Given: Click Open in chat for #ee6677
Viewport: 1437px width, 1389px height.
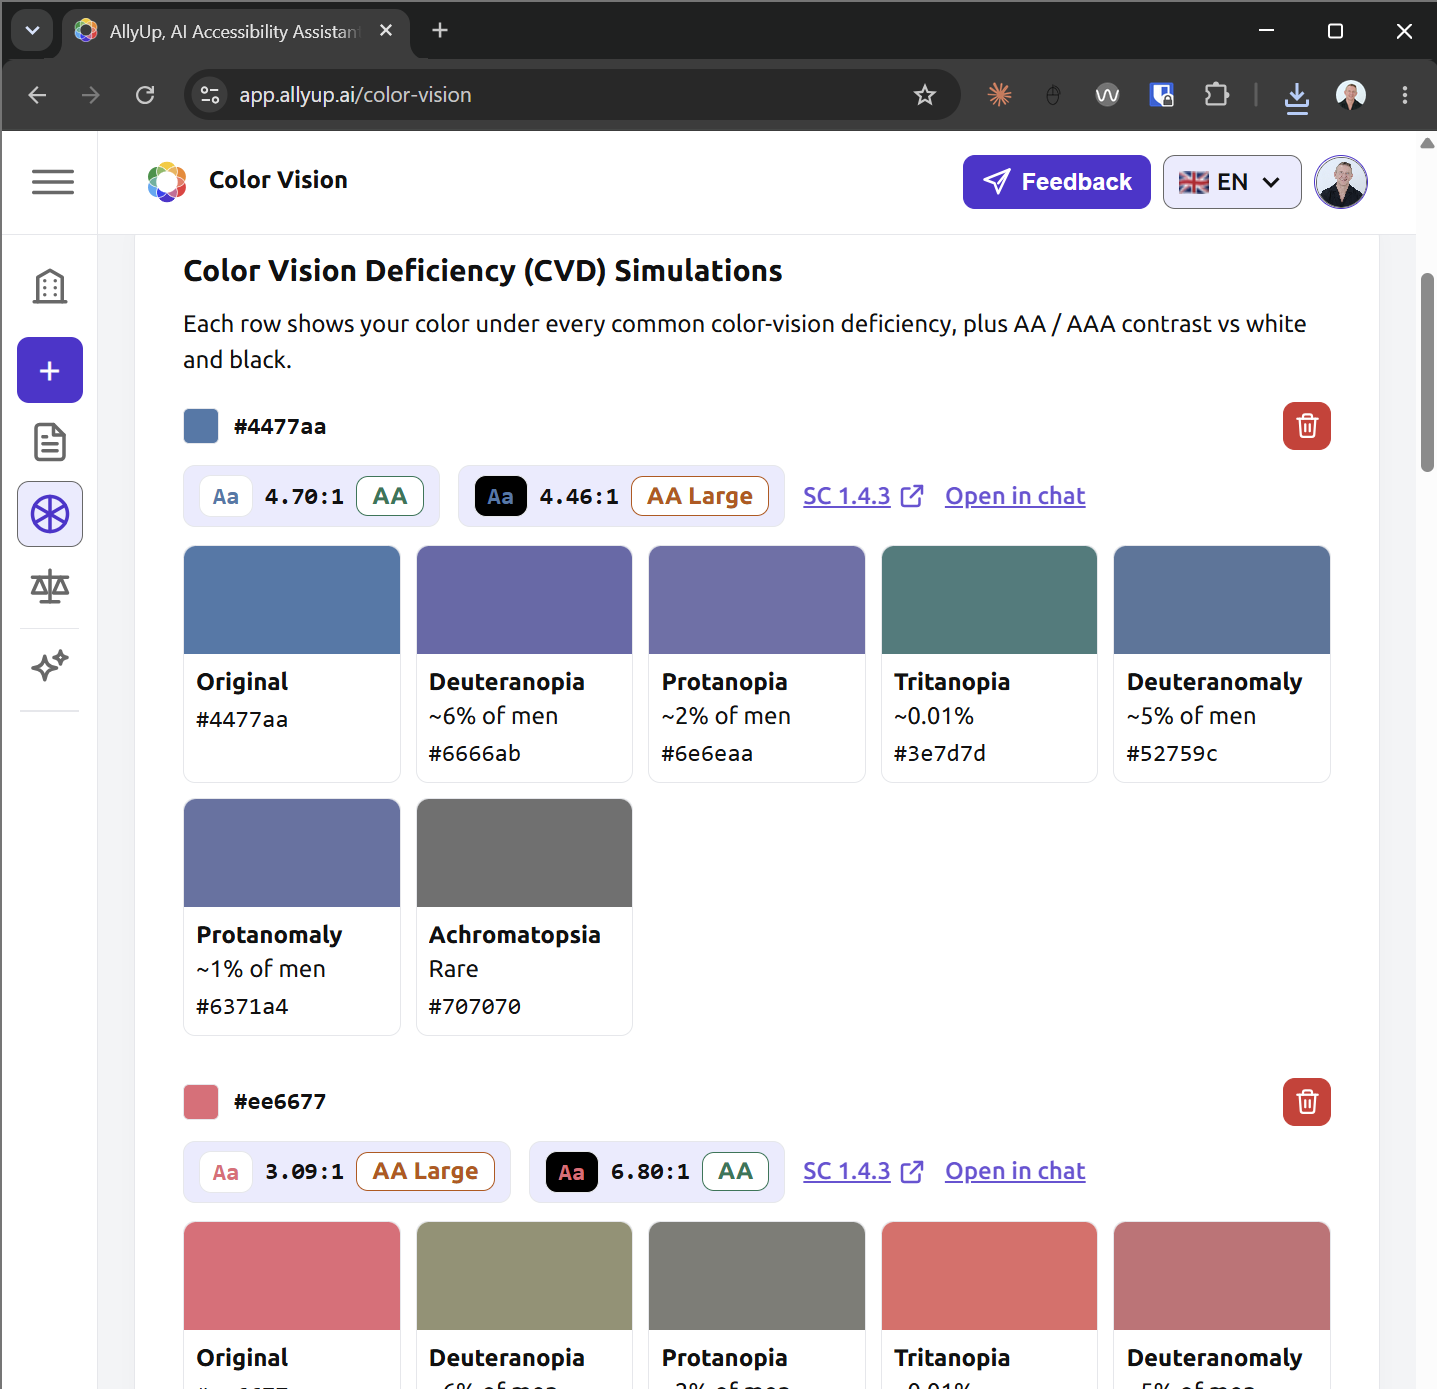Looking at the screenshot, I should (x=1015, y=1171).
